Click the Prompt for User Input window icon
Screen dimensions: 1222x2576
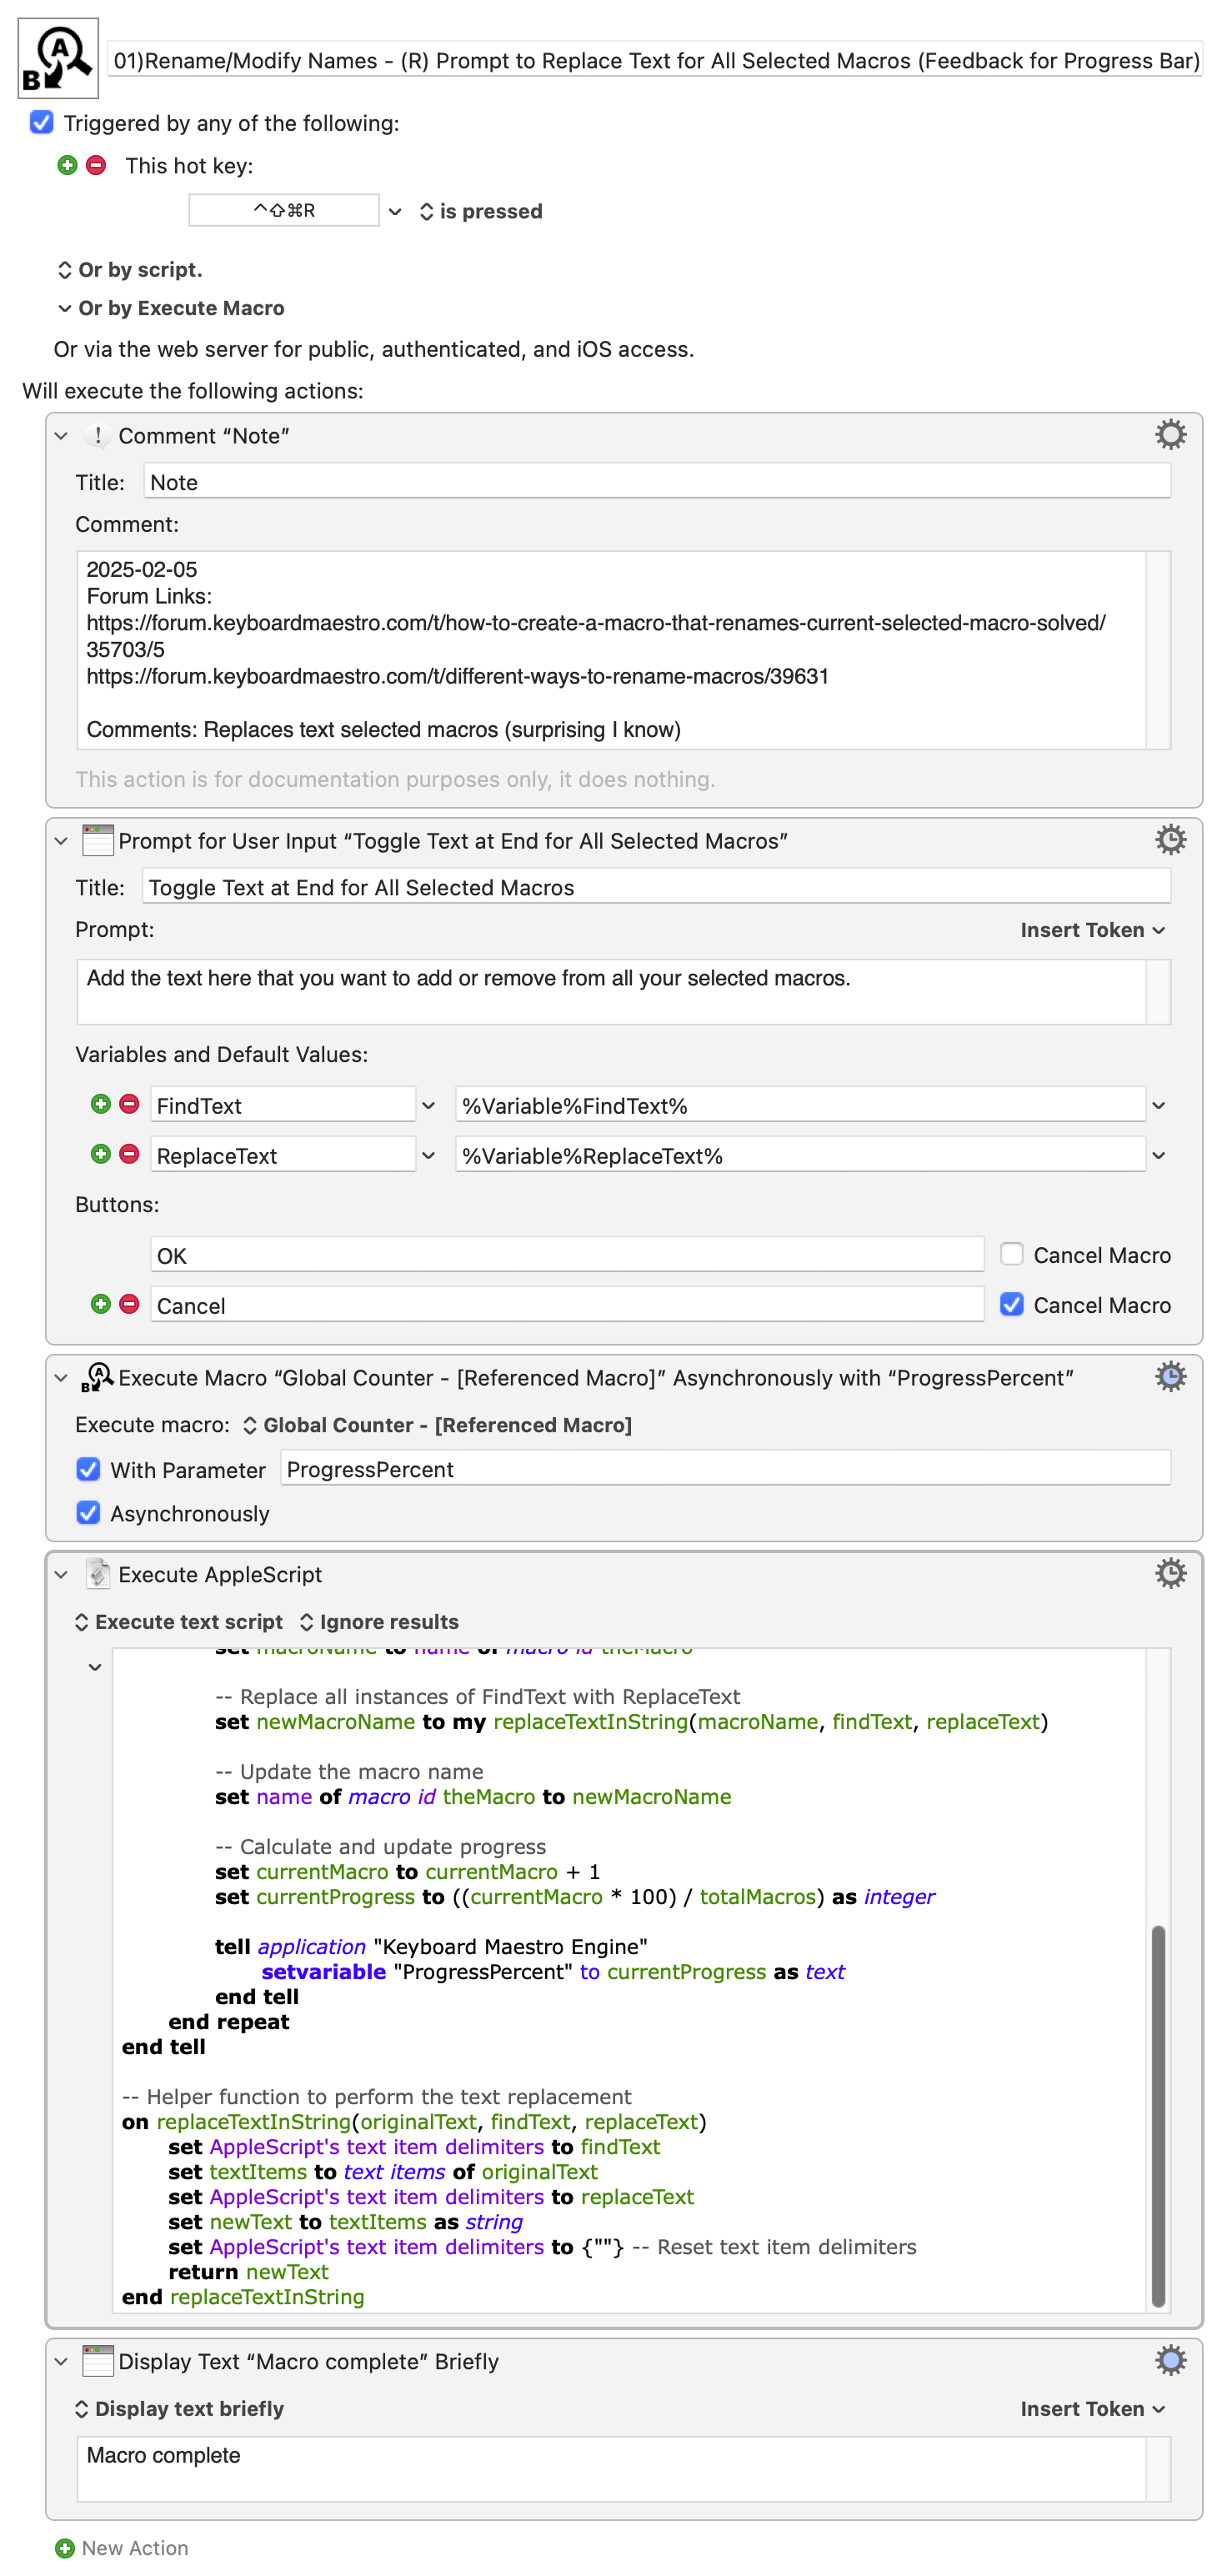pyautogui.click(x=97, y=840)
